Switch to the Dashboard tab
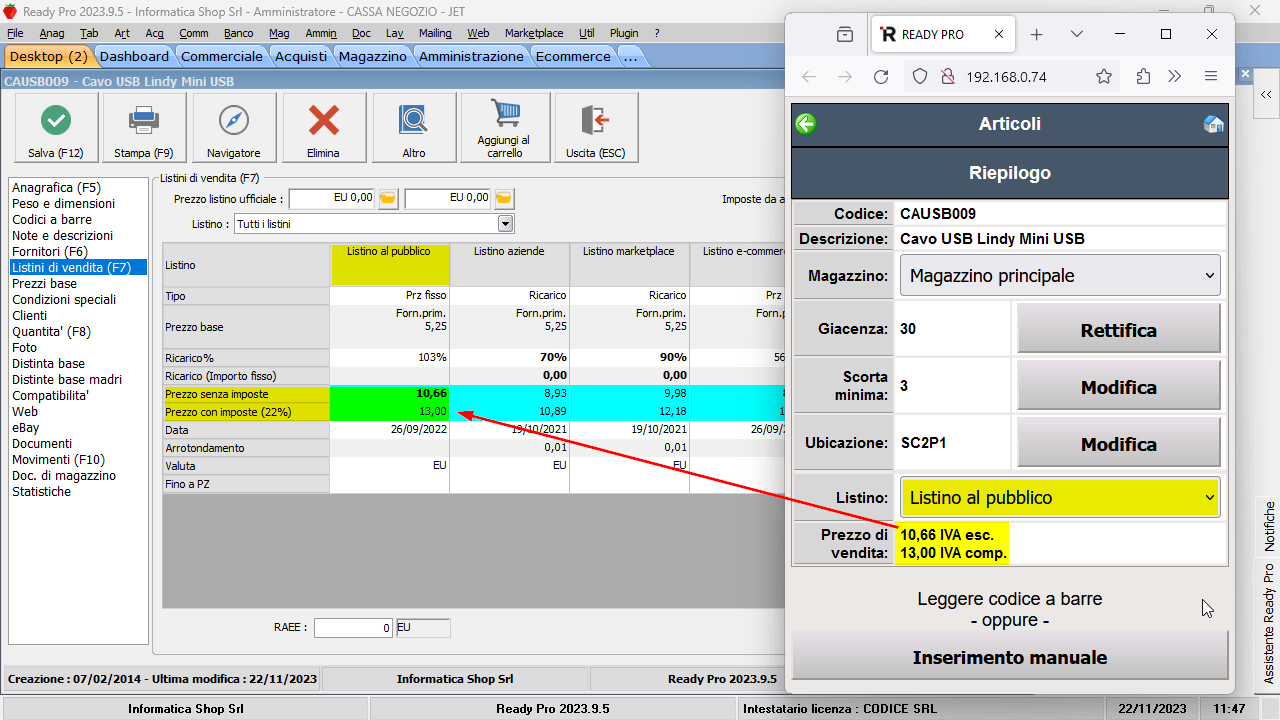 [x=134, y=56]
